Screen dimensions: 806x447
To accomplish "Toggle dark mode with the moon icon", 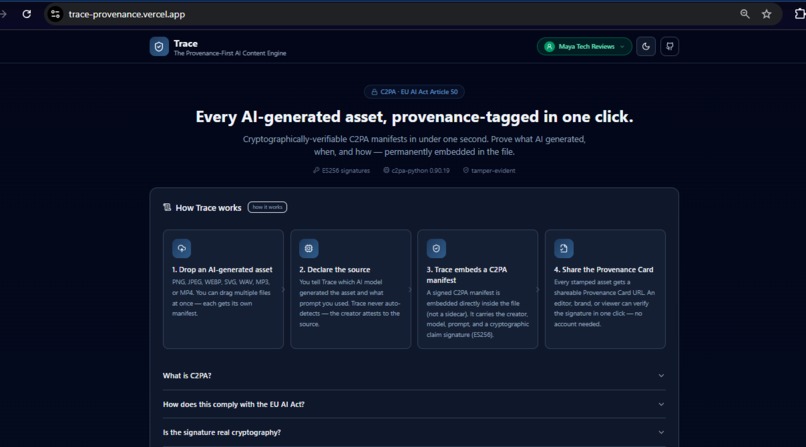I will 646,46.
